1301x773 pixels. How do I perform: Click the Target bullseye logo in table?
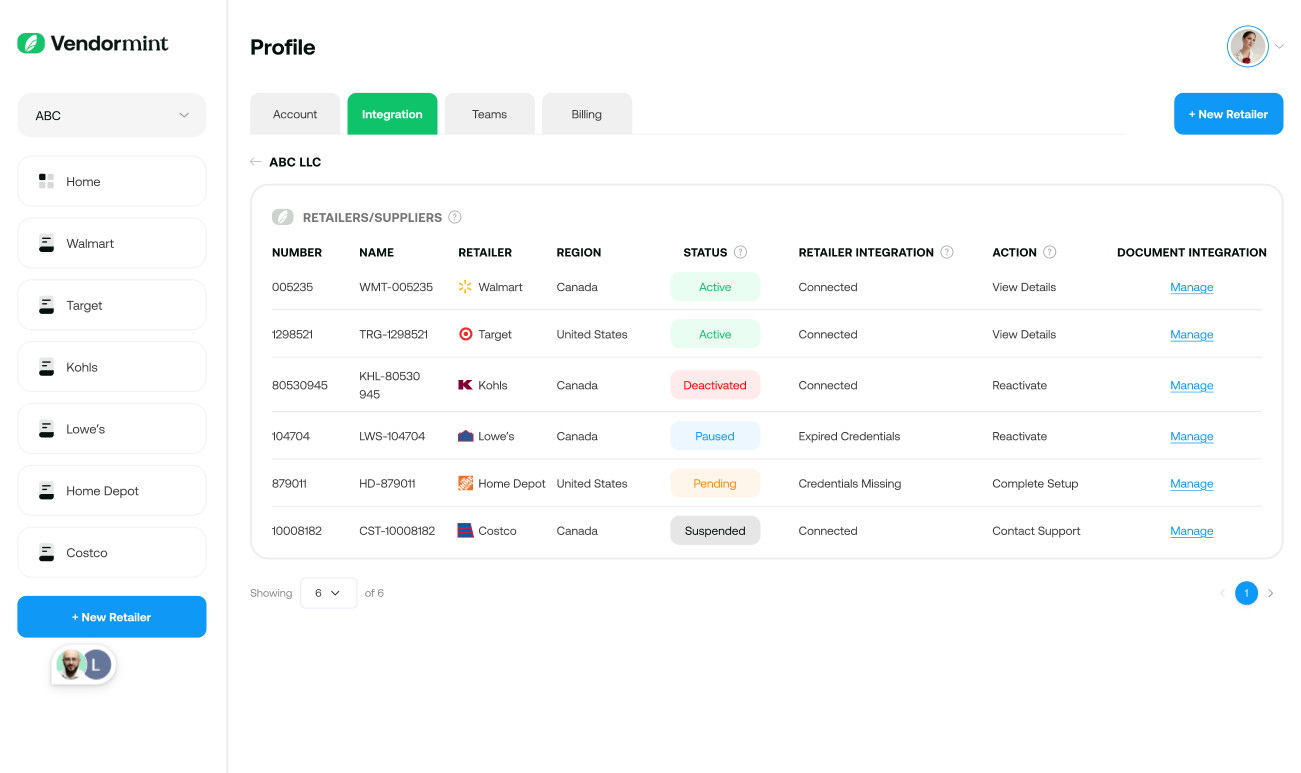tap(465, 334)
